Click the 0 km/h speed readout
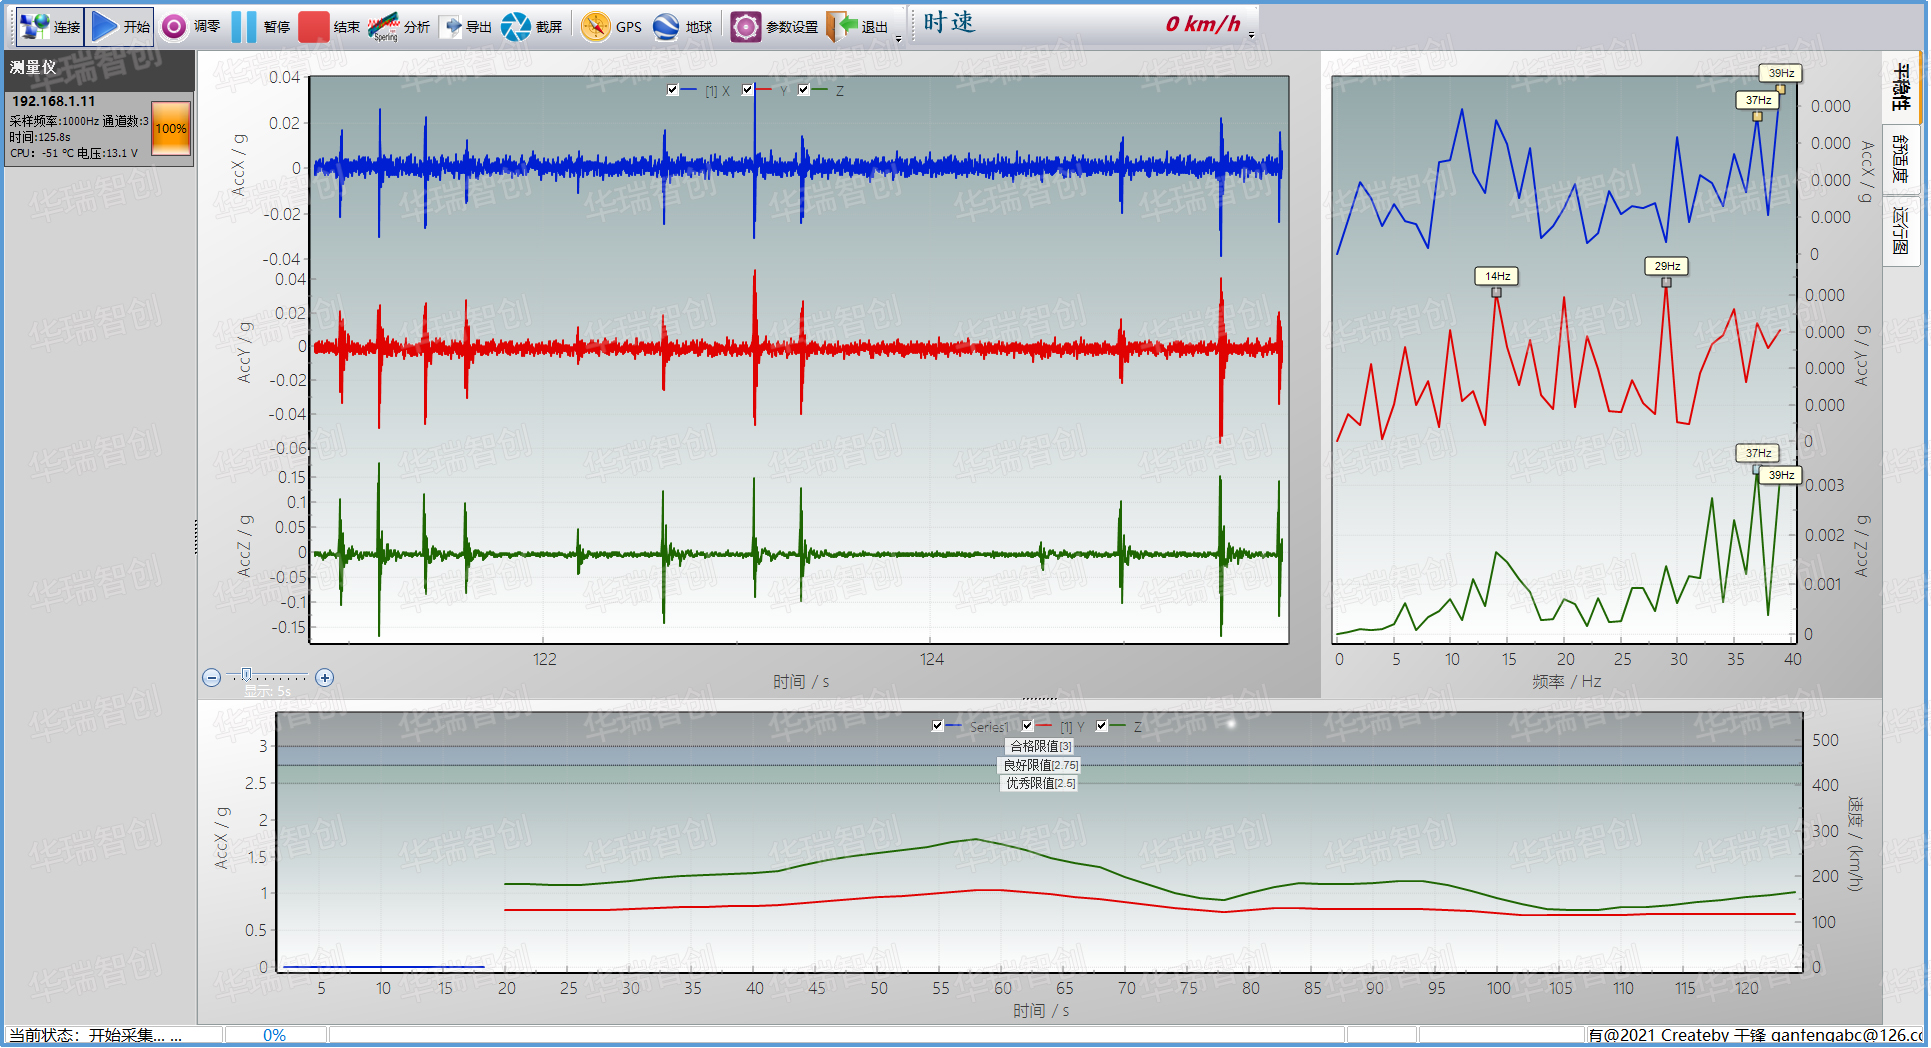 pyautogui.click(x=1203, y=24)
